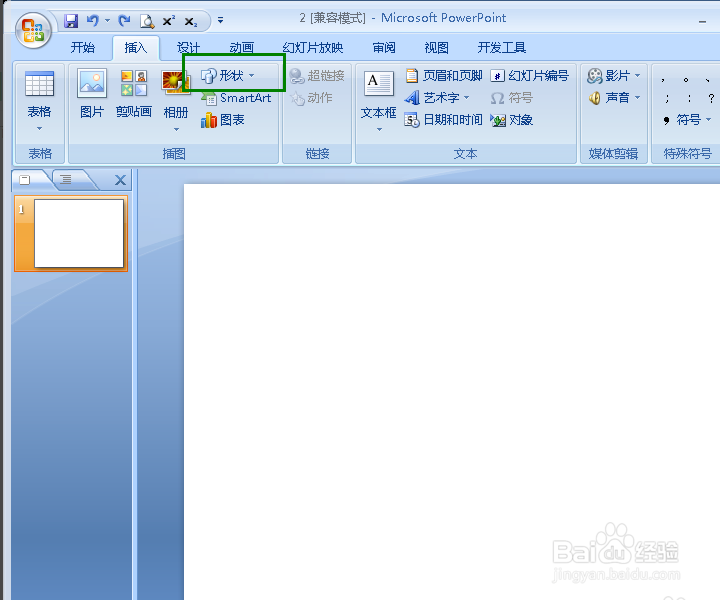This screenshot has height=600, width=720.
Task: Insert a text box with 文本框 icon
Action: point(378,84)
